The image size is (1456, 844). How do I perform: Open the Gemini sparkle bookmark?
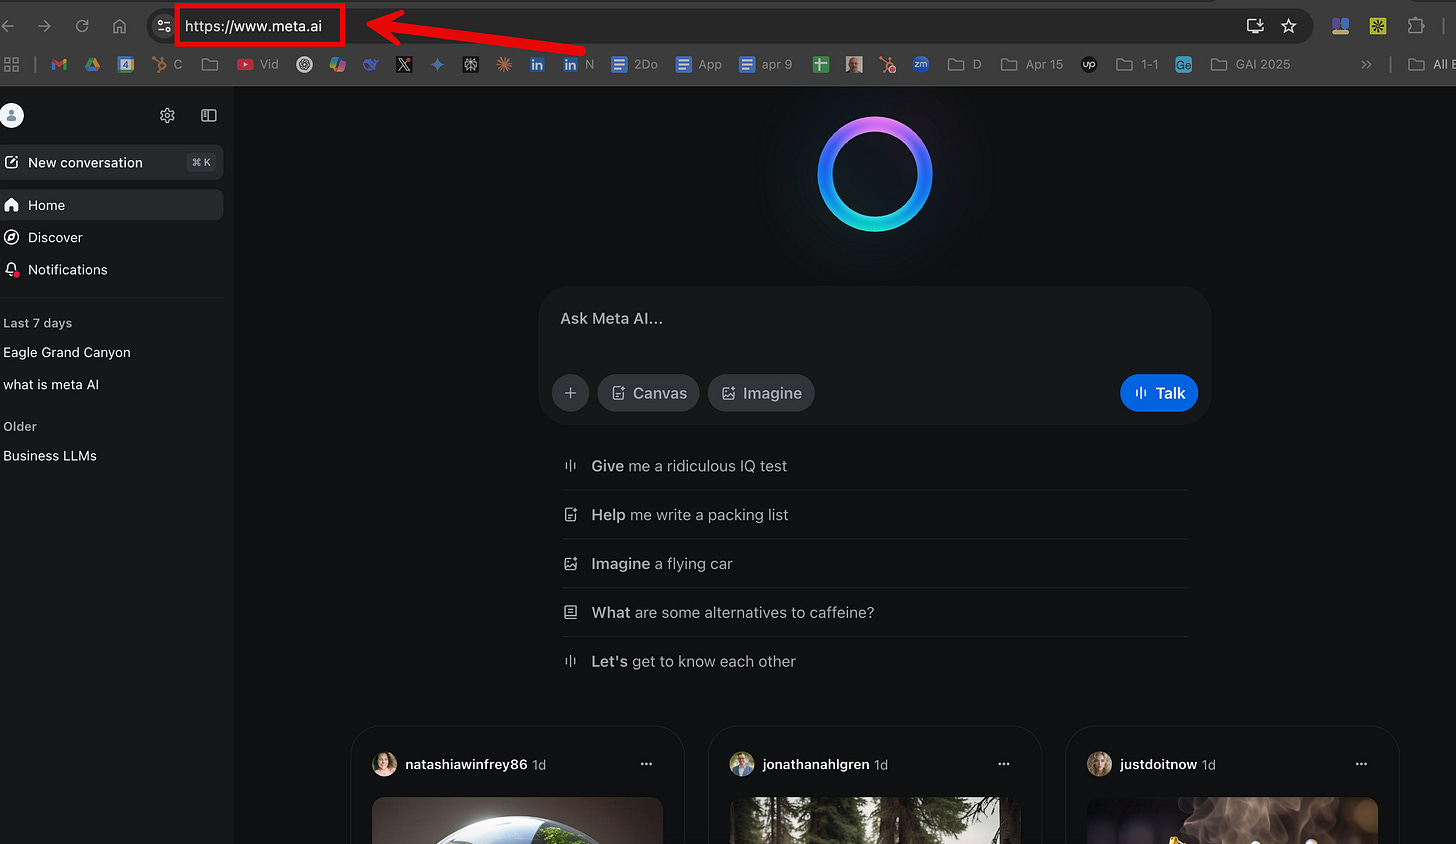pos(437,64)
